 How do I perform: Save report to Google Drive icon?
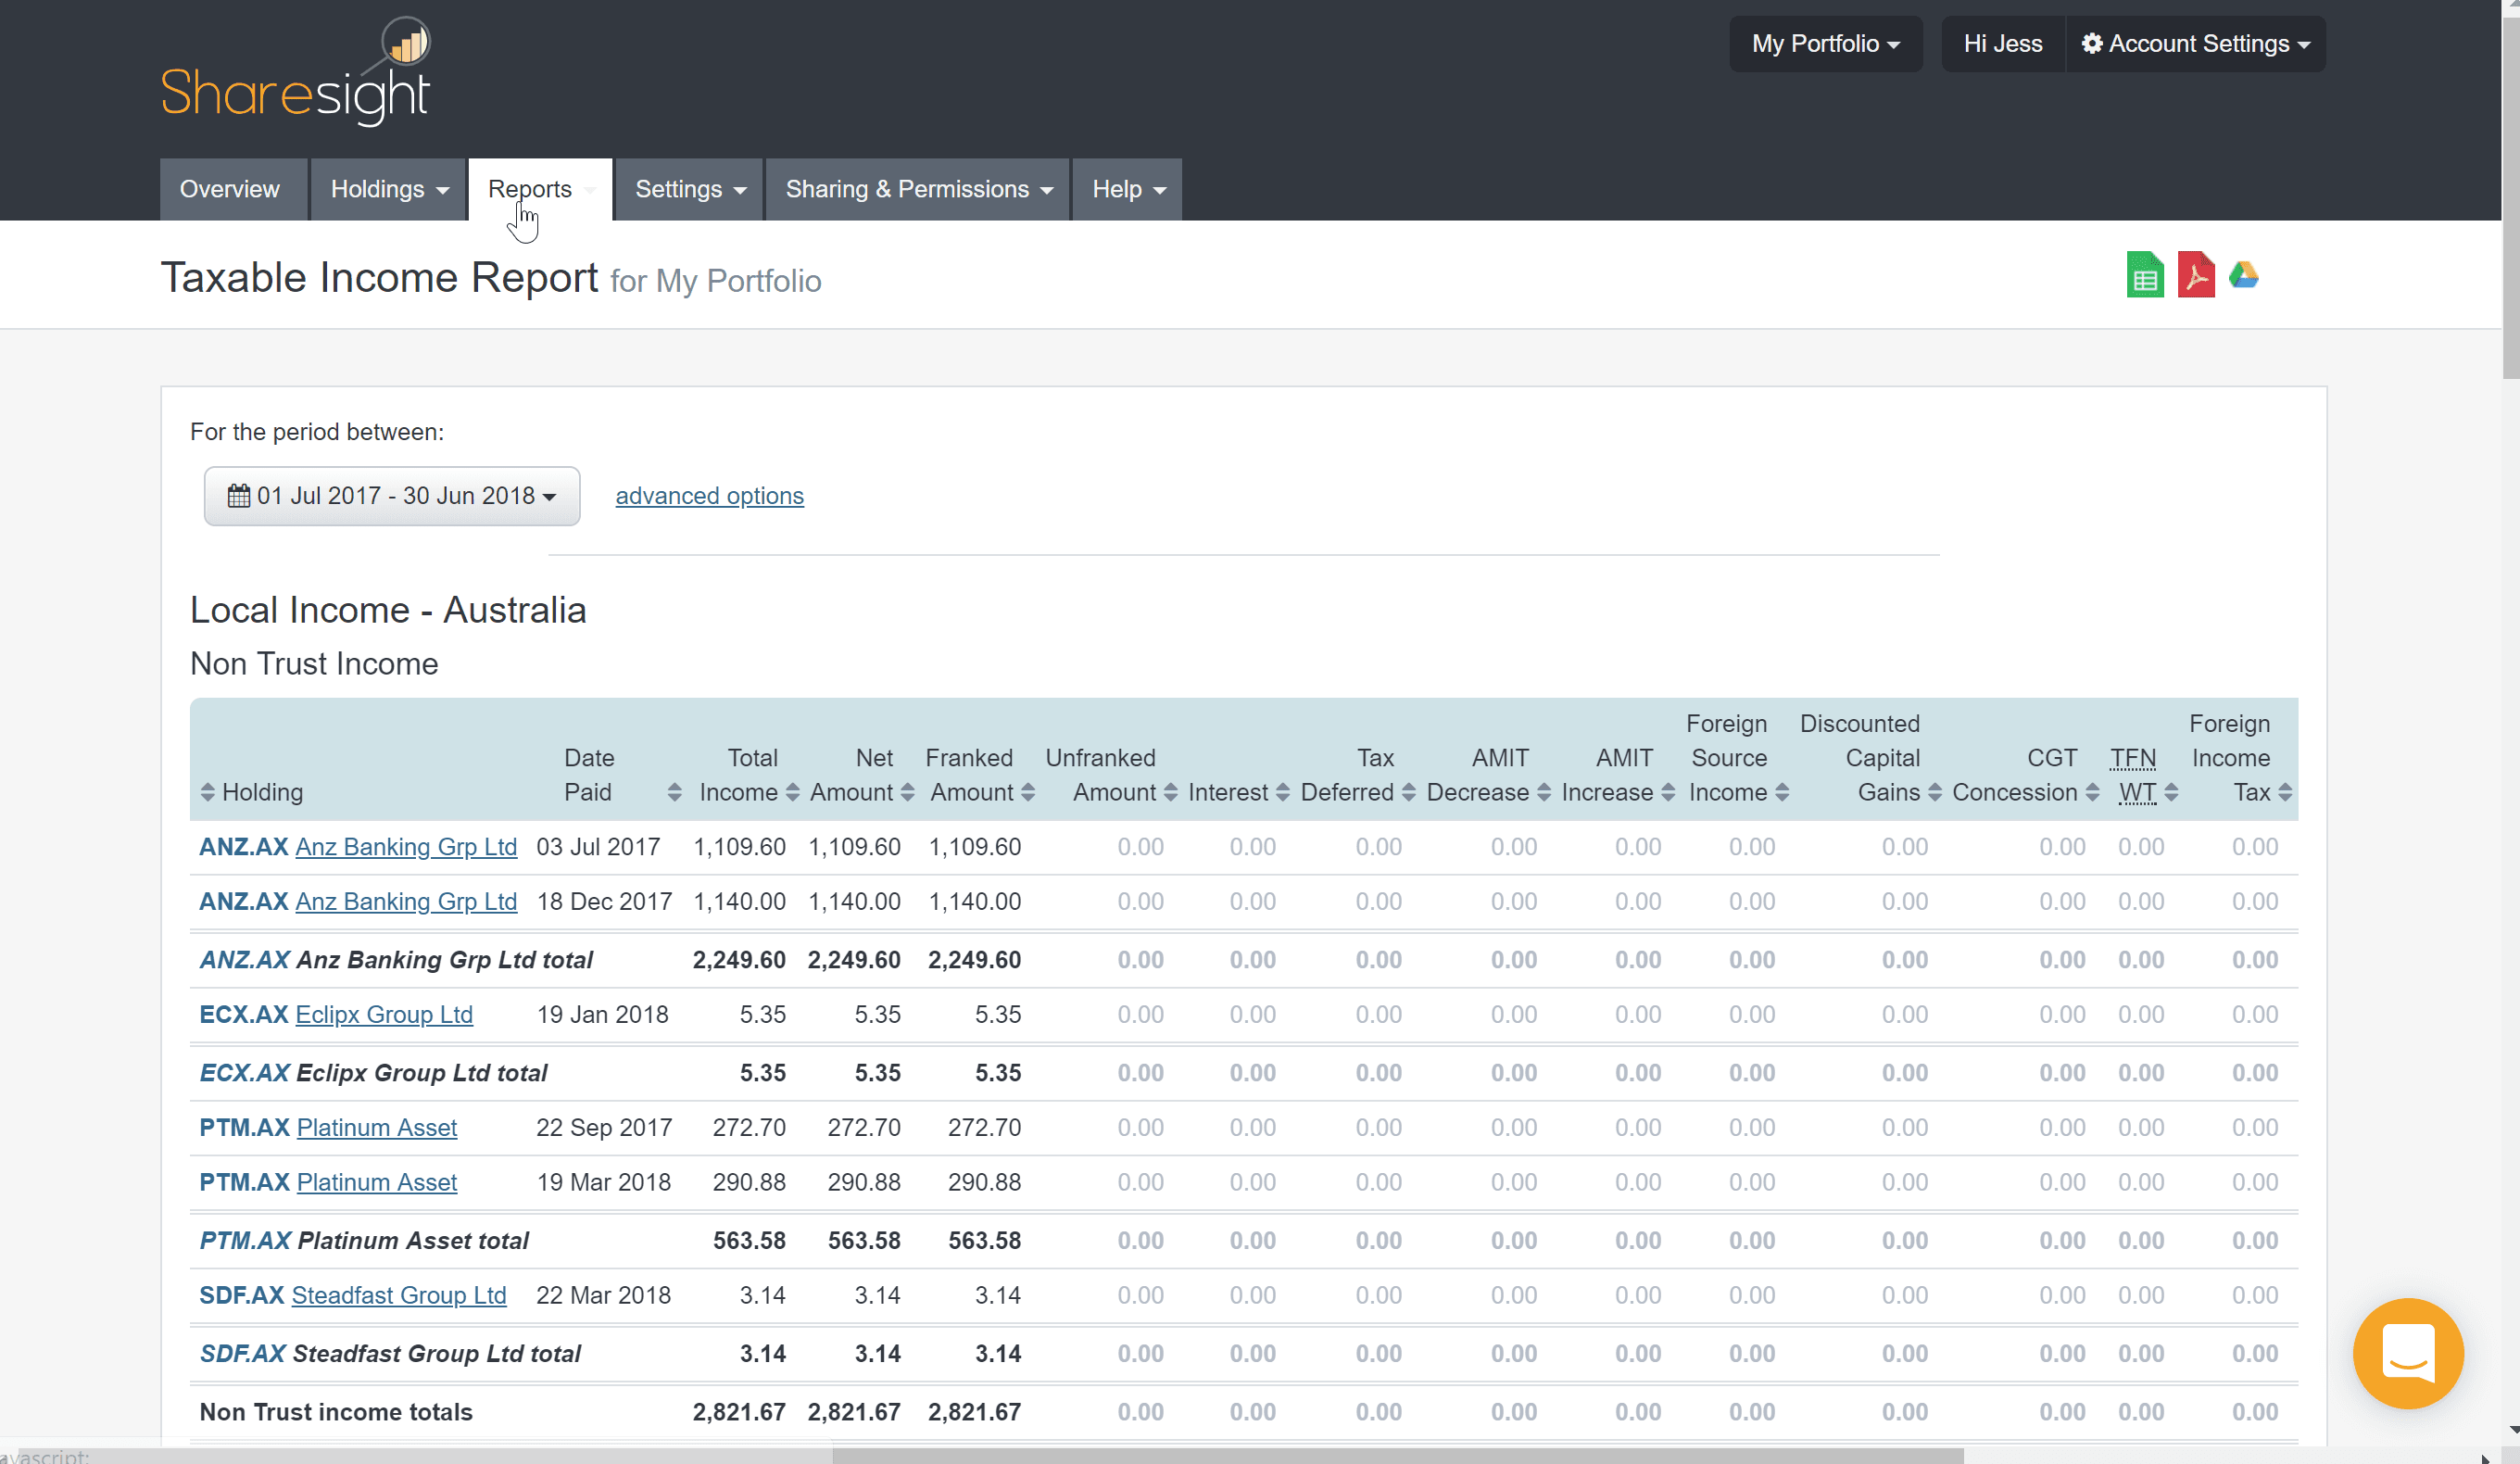coord(2243,275)
